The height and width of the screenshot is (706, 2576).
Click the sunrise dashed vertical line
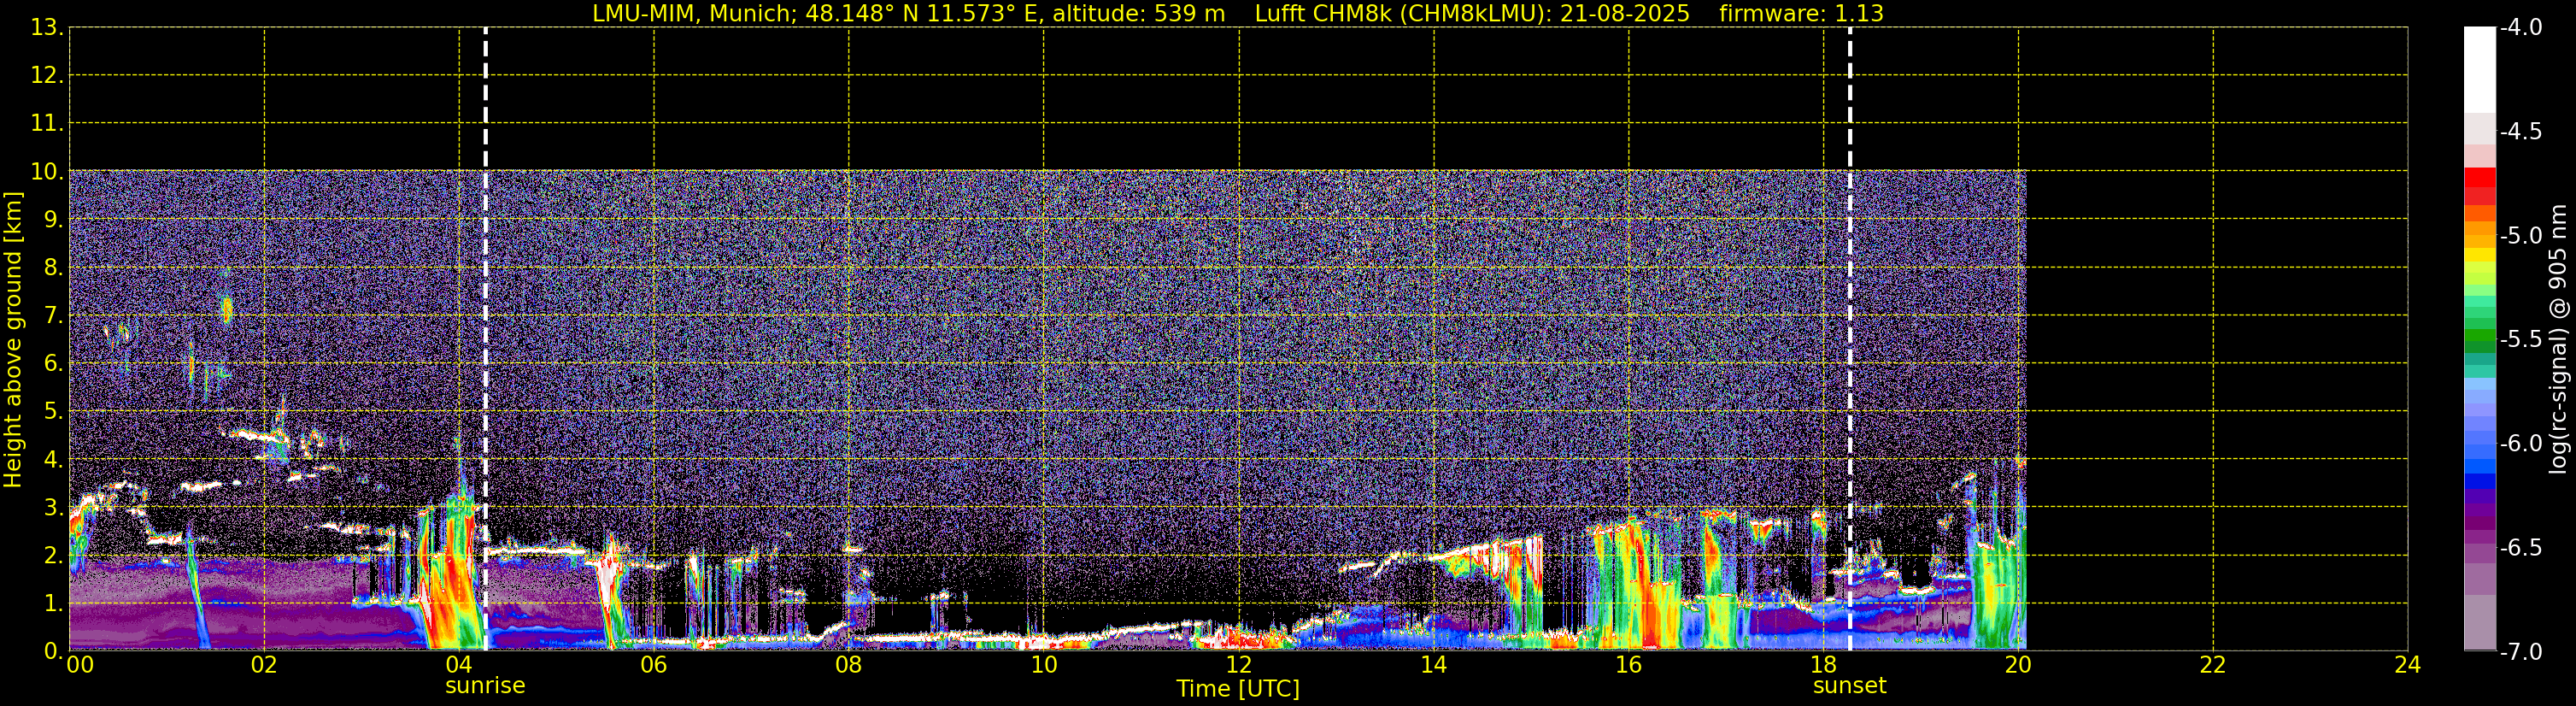coord(485,339)
